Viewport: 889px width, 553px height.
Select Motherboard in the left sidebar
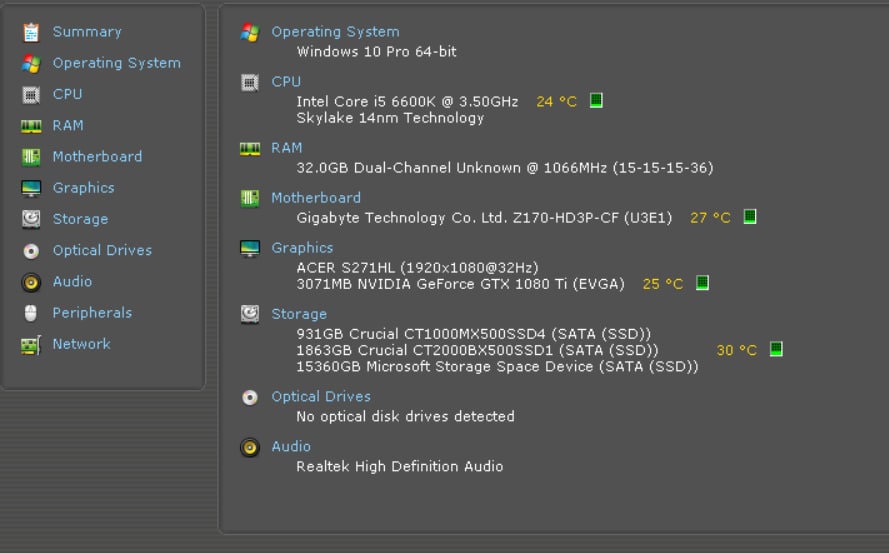pos(97,157)
